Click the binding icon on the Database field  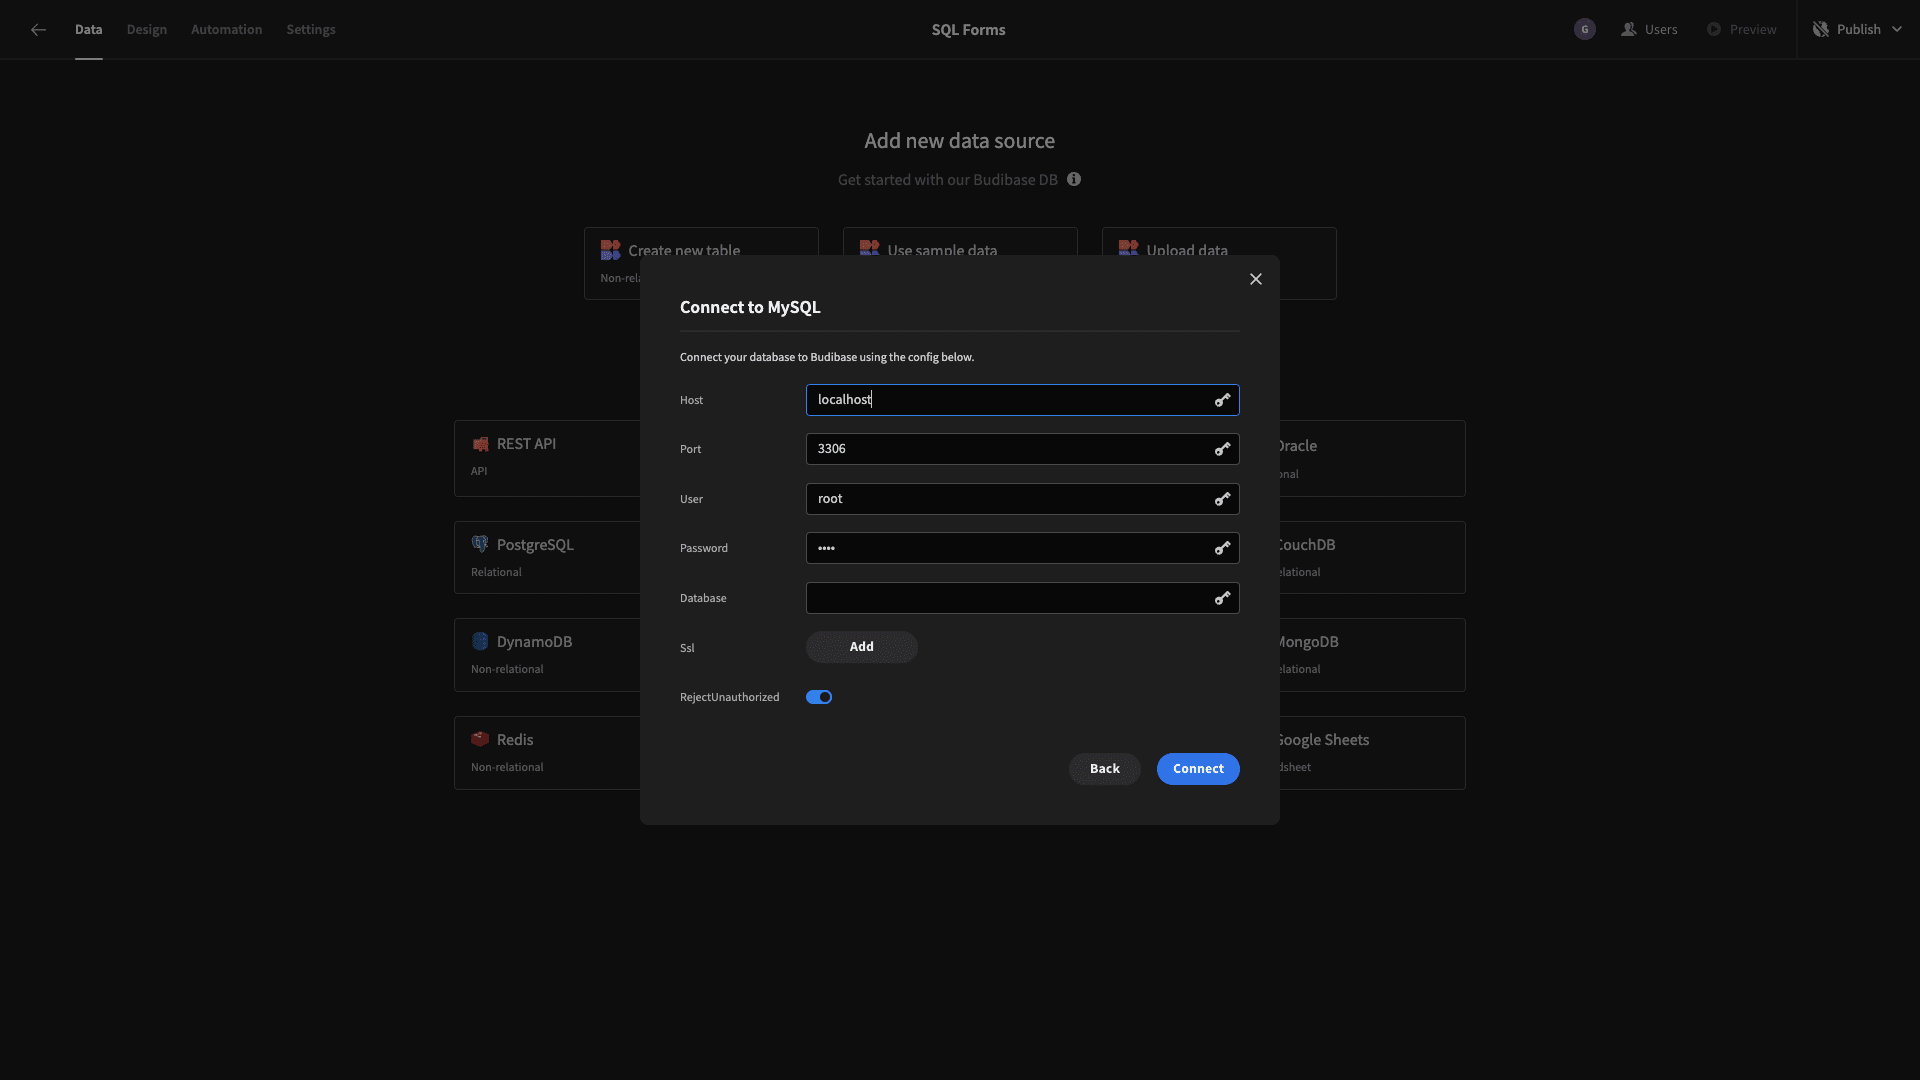[x=1221, y=598]
